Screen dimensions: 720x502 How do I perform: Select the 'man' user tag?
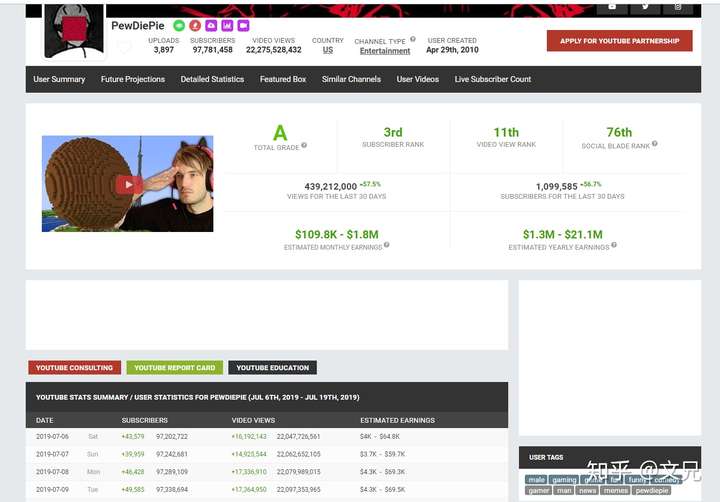[x=564, y=491]
